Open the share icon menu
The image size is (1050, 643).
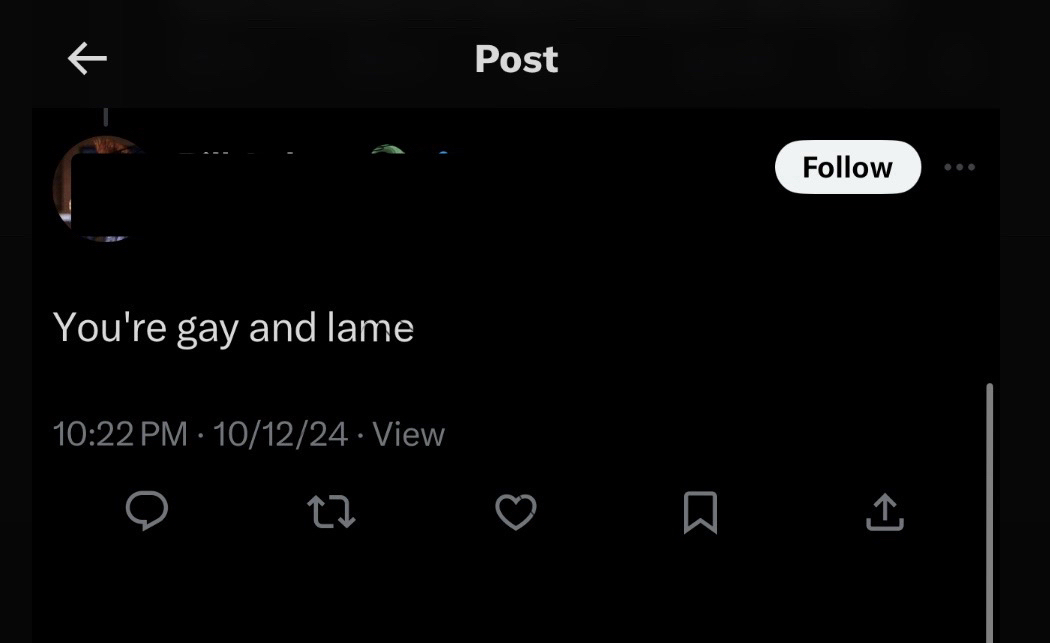[884, 512]
